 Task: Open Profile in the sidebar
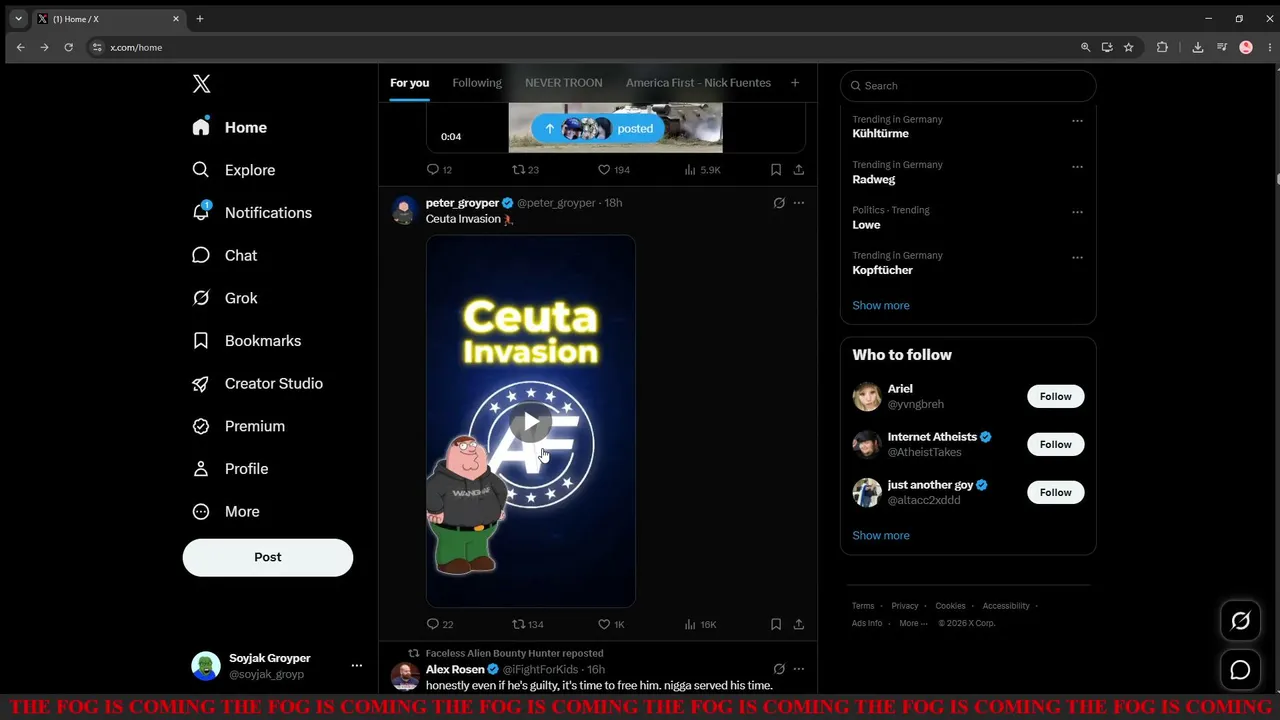click(x=231, y=468)
